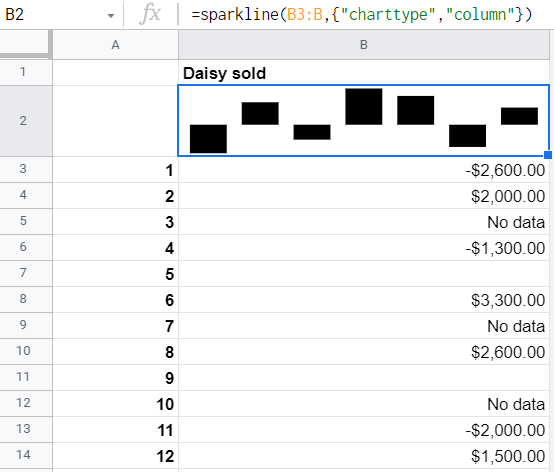Screen dimensions: 554x472
Task: Select the cell showing $1,500.00
Action: [364, 456]
